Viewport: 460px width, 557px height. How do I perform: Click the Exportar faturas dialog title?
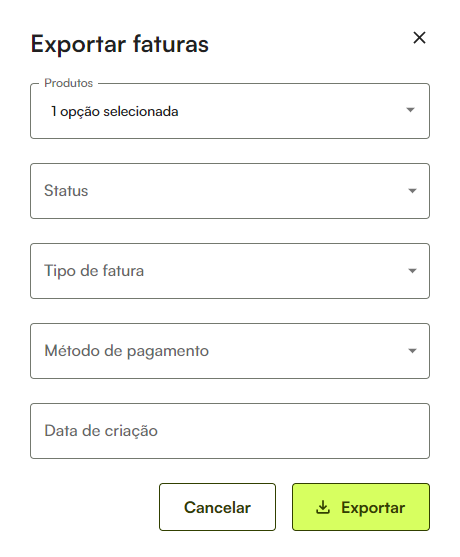(x=120, y=44)
